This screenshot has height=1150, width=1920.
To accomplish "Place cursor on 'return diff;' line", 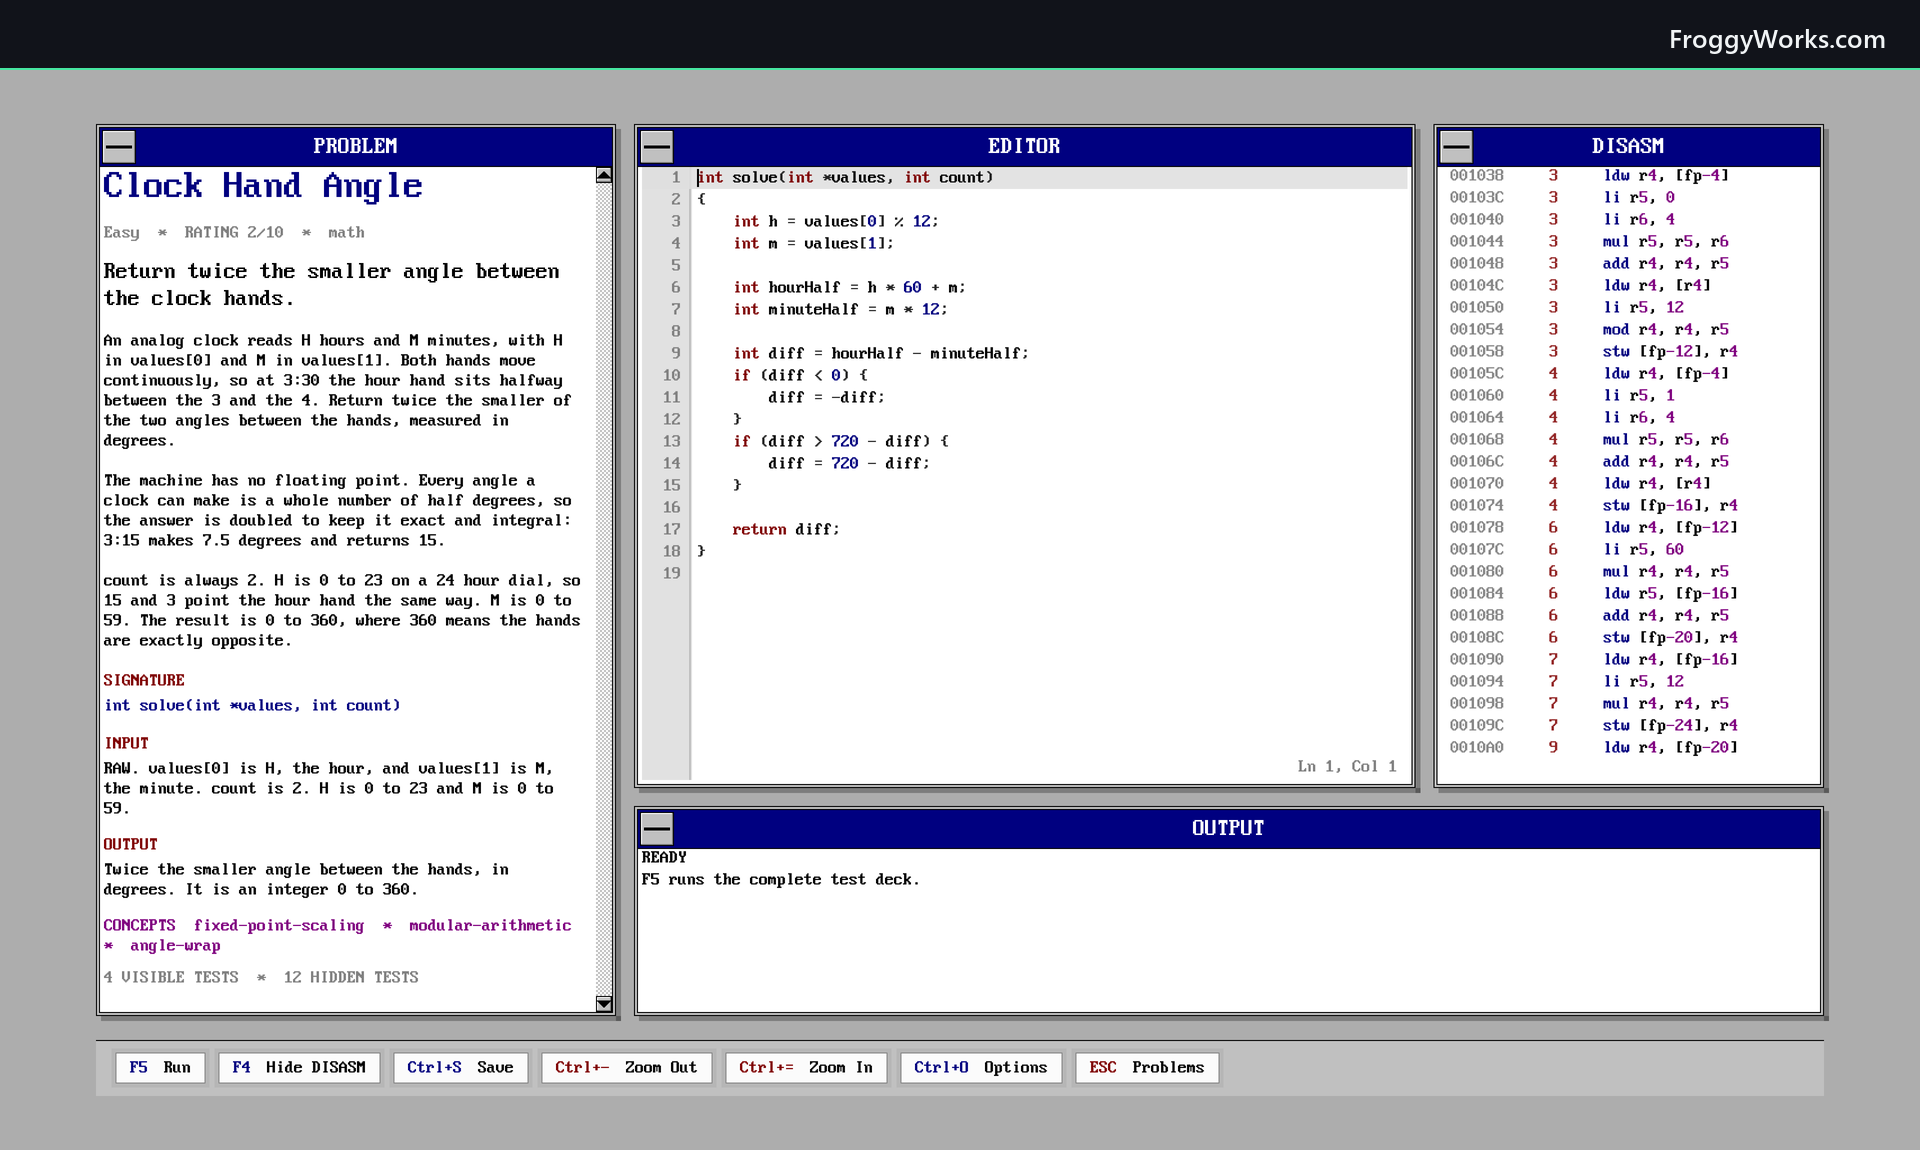I will point(786,530).
